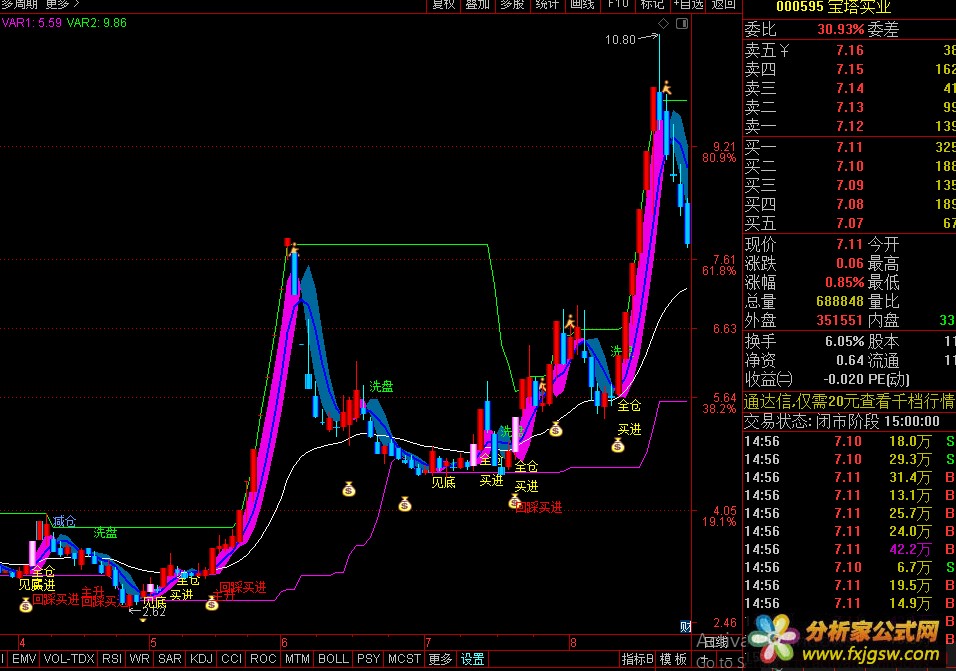The height and width of the screenshot is (671, 956).
Task: Click the 卖四 price 7.15 row
Action: pos(849,69)
